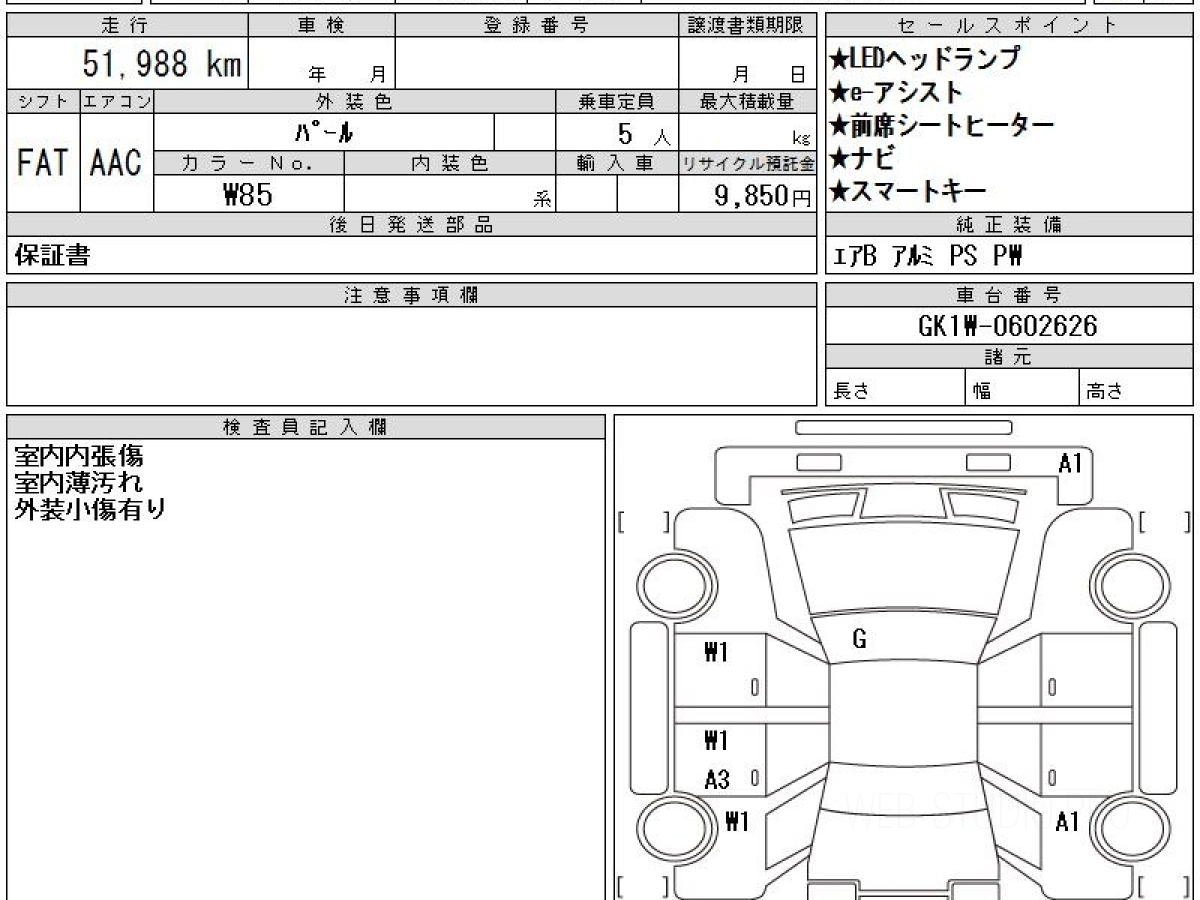Click the A1 mark on front bumper

point(1070,463)
